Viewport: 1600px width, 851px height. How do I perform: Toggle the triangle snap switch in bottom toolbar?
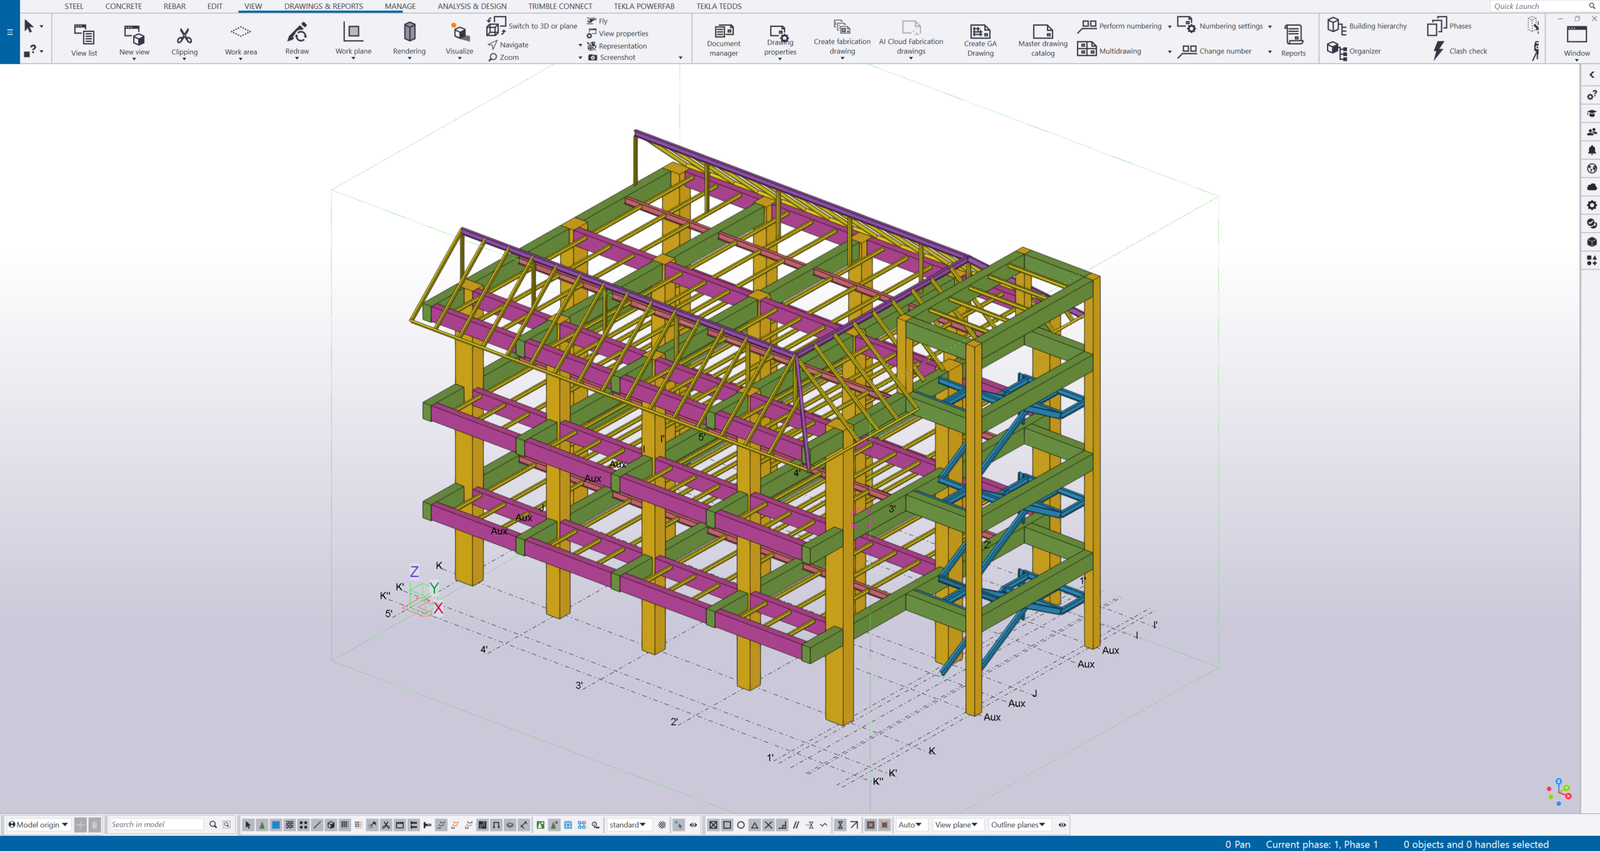click(755, 825)
